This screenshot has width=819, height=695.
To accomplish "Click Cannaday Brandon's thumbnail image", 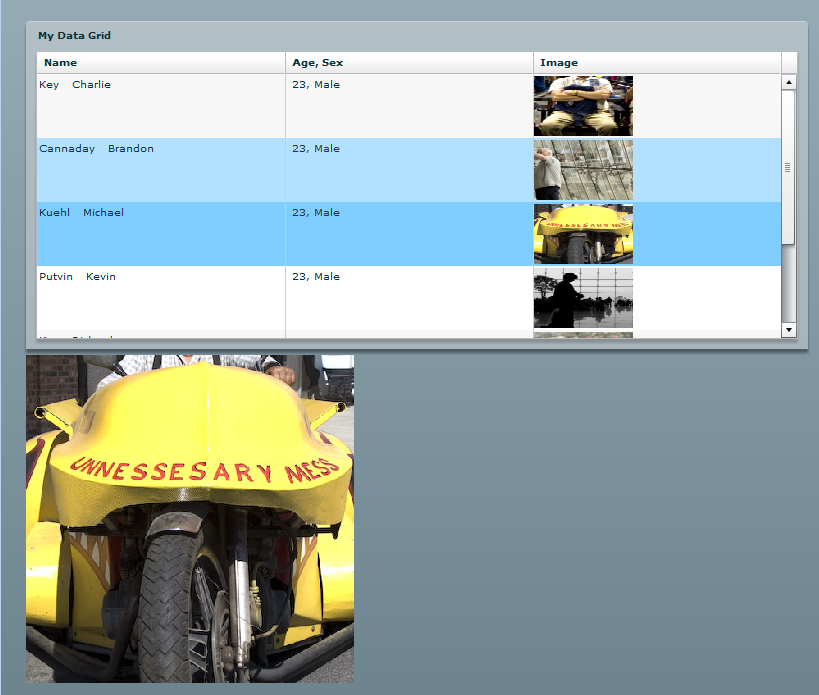I will (583, 170).
